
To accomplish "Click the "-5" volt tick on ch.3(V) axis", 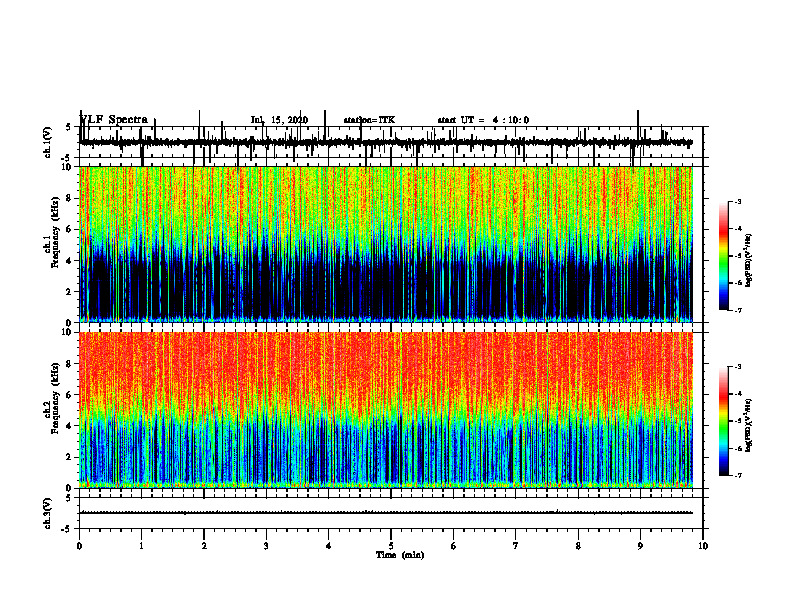I will pos(67,529).
